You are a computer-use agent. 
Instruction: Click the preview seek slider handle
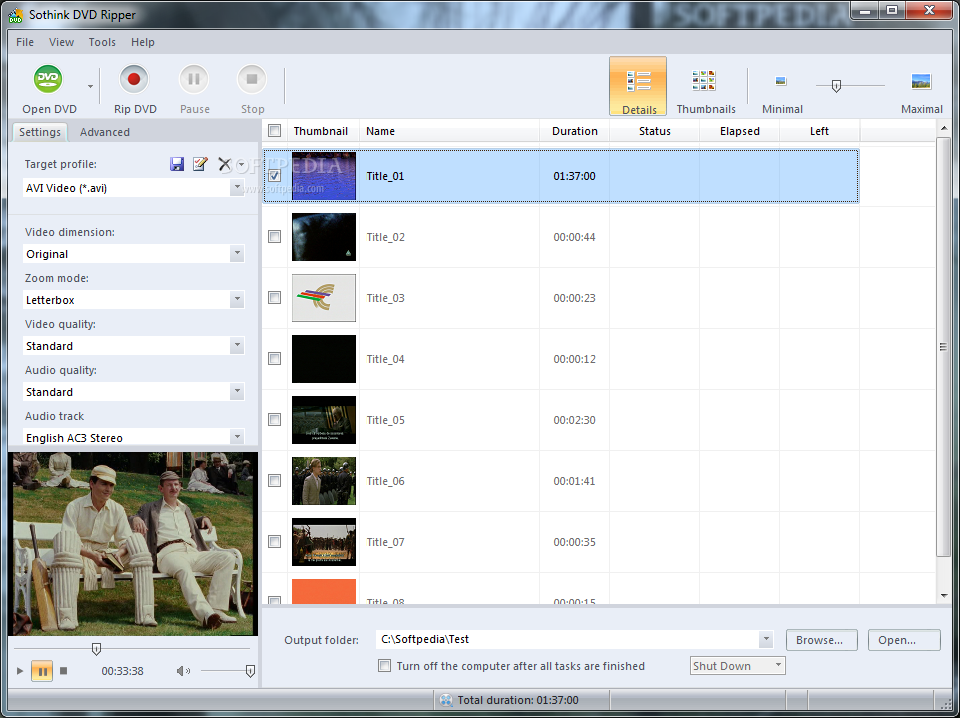point(96,649)
